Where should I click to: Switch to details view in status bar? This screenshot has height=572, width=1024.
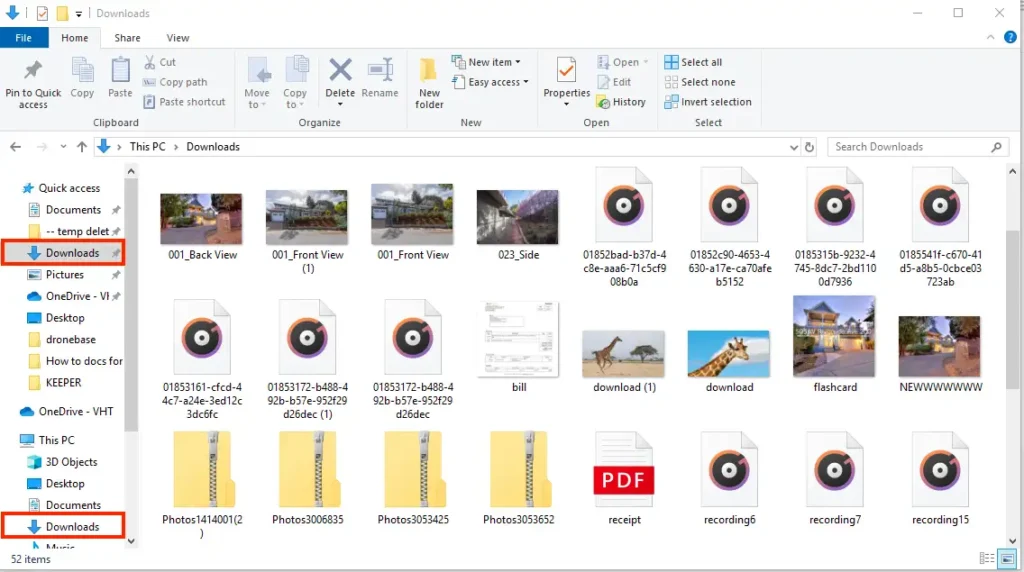987,558
